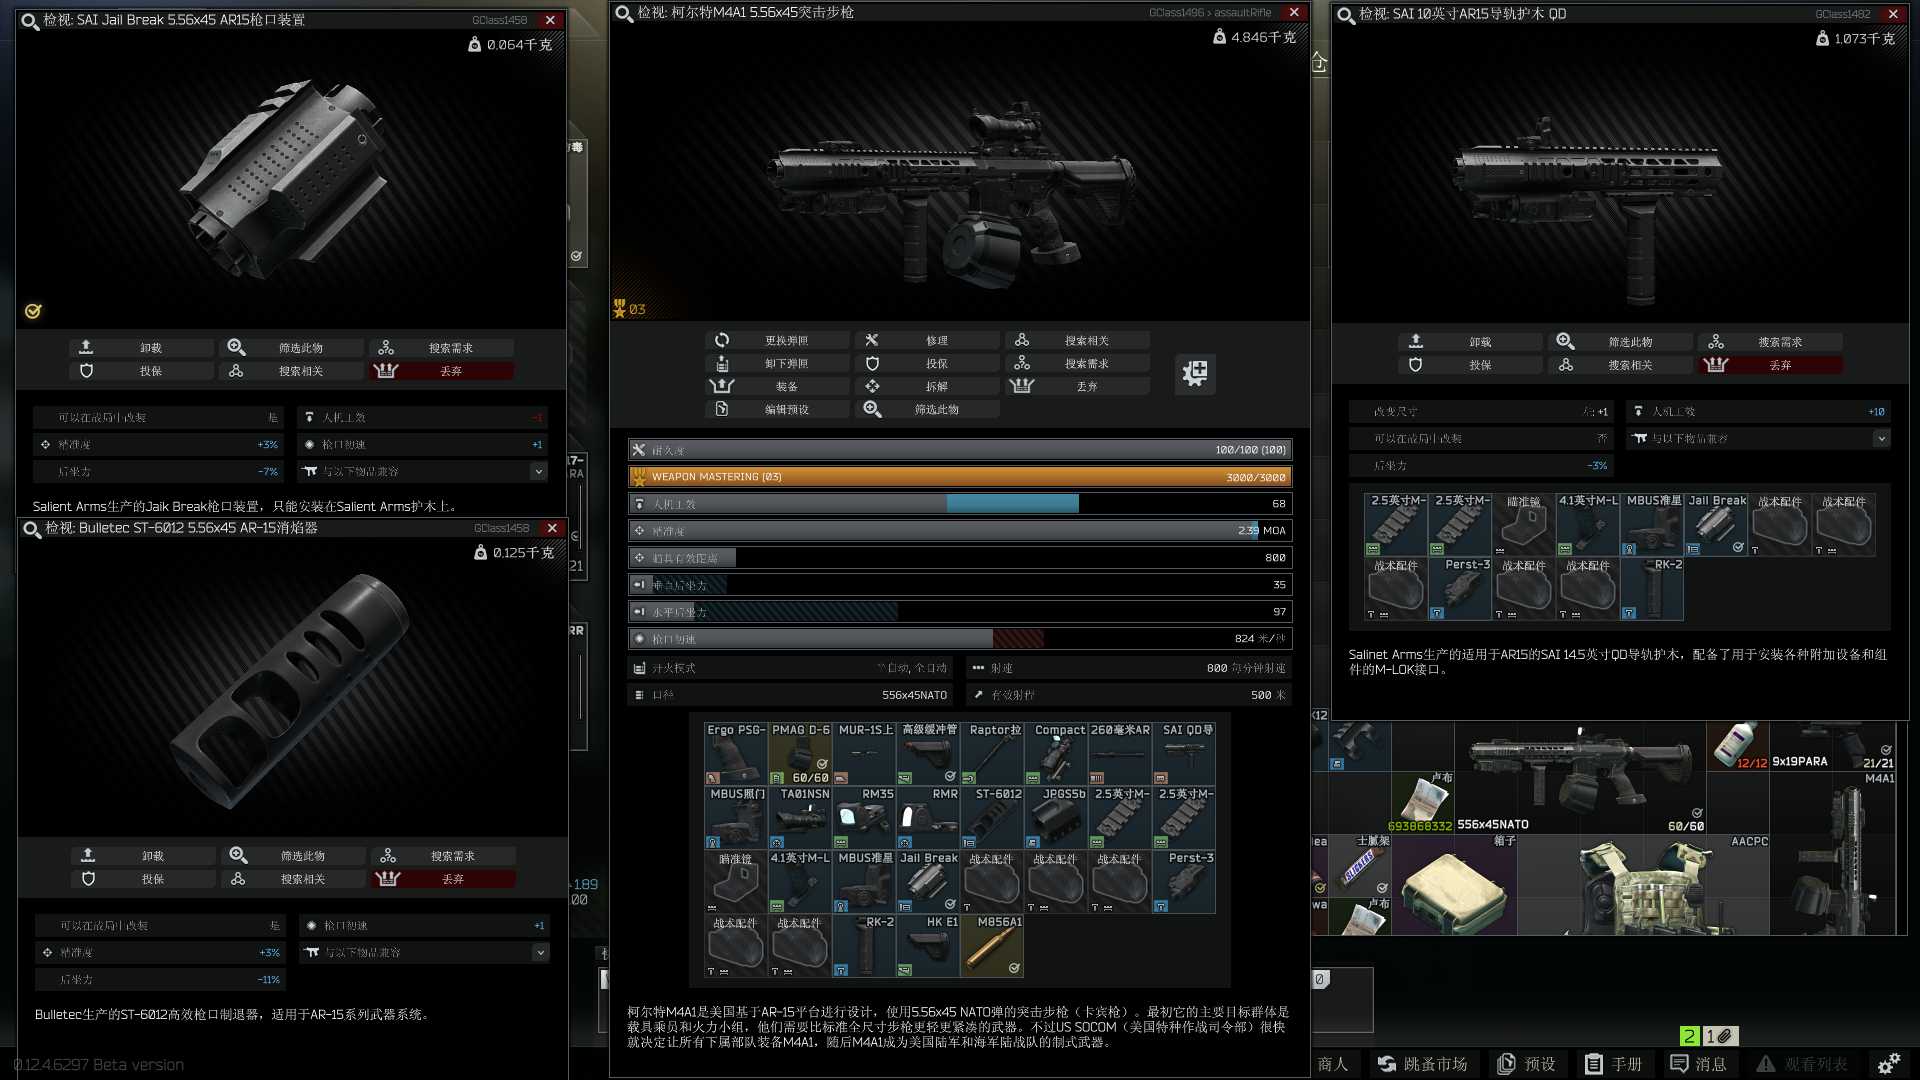Viewport: 1920px width, 1080px height.
Task: Open 手册 handbook tab
Action: (x=1613, y=1064)
